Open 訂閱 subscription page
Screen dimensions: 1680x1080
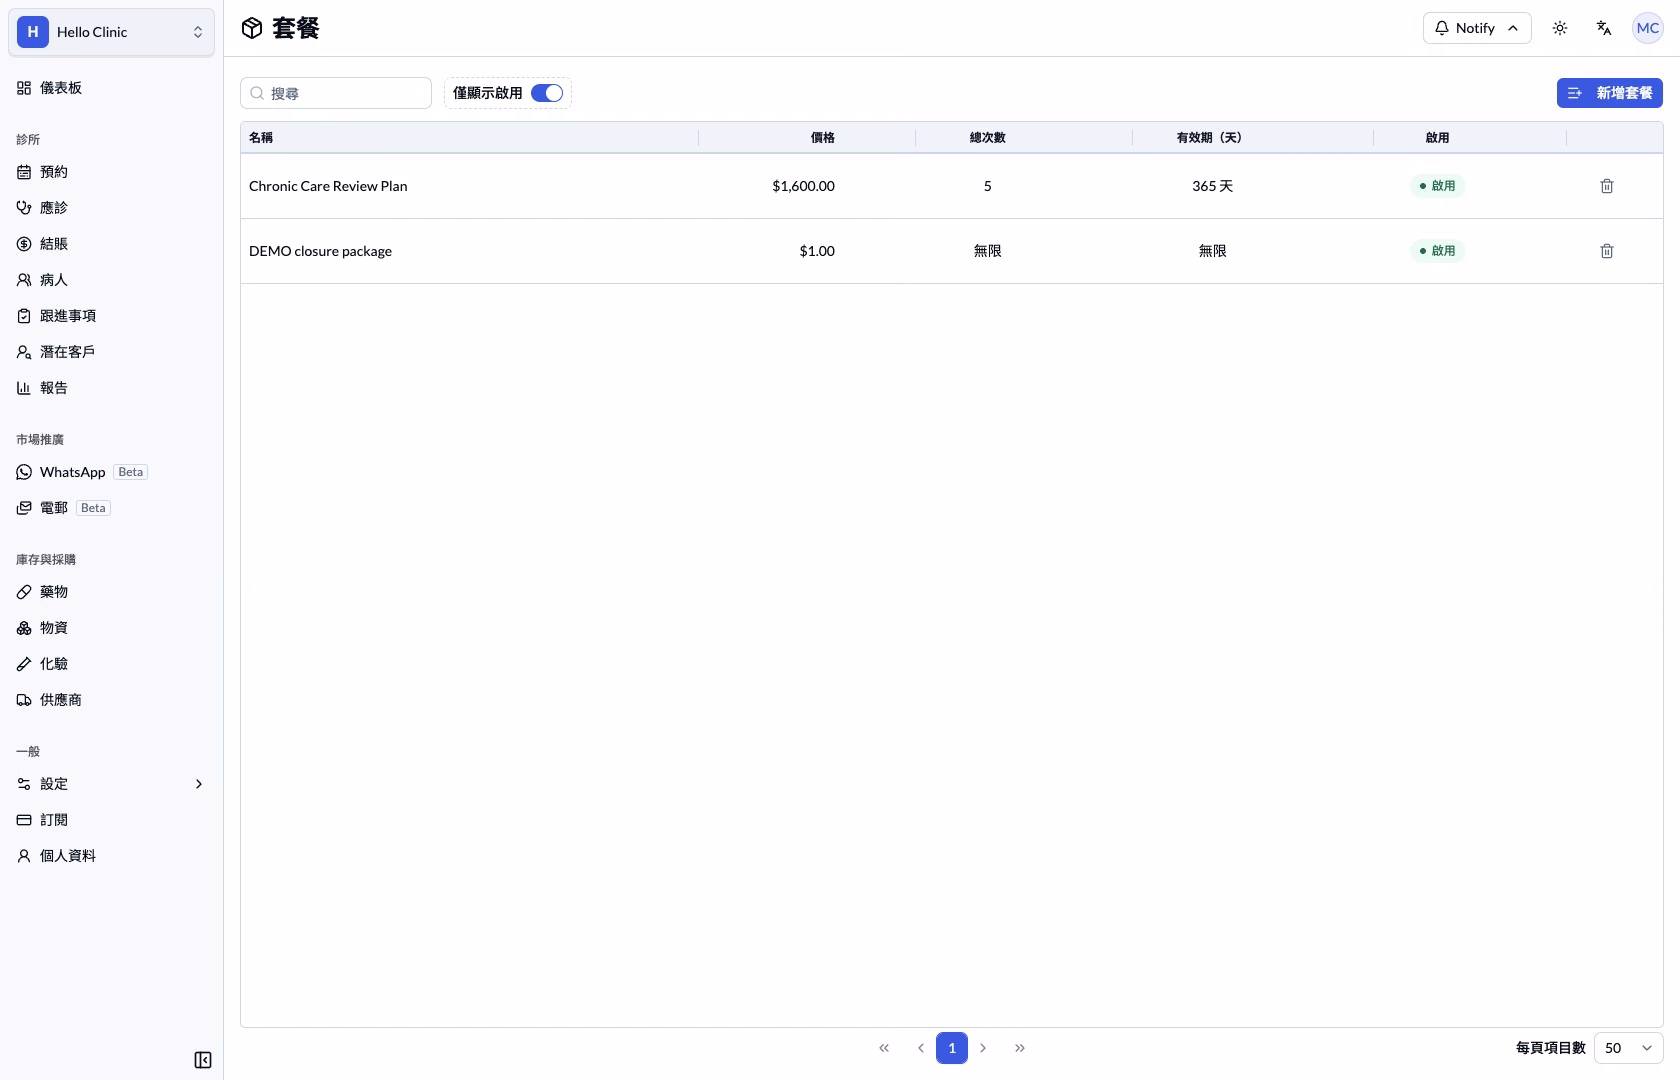[111, 820]
